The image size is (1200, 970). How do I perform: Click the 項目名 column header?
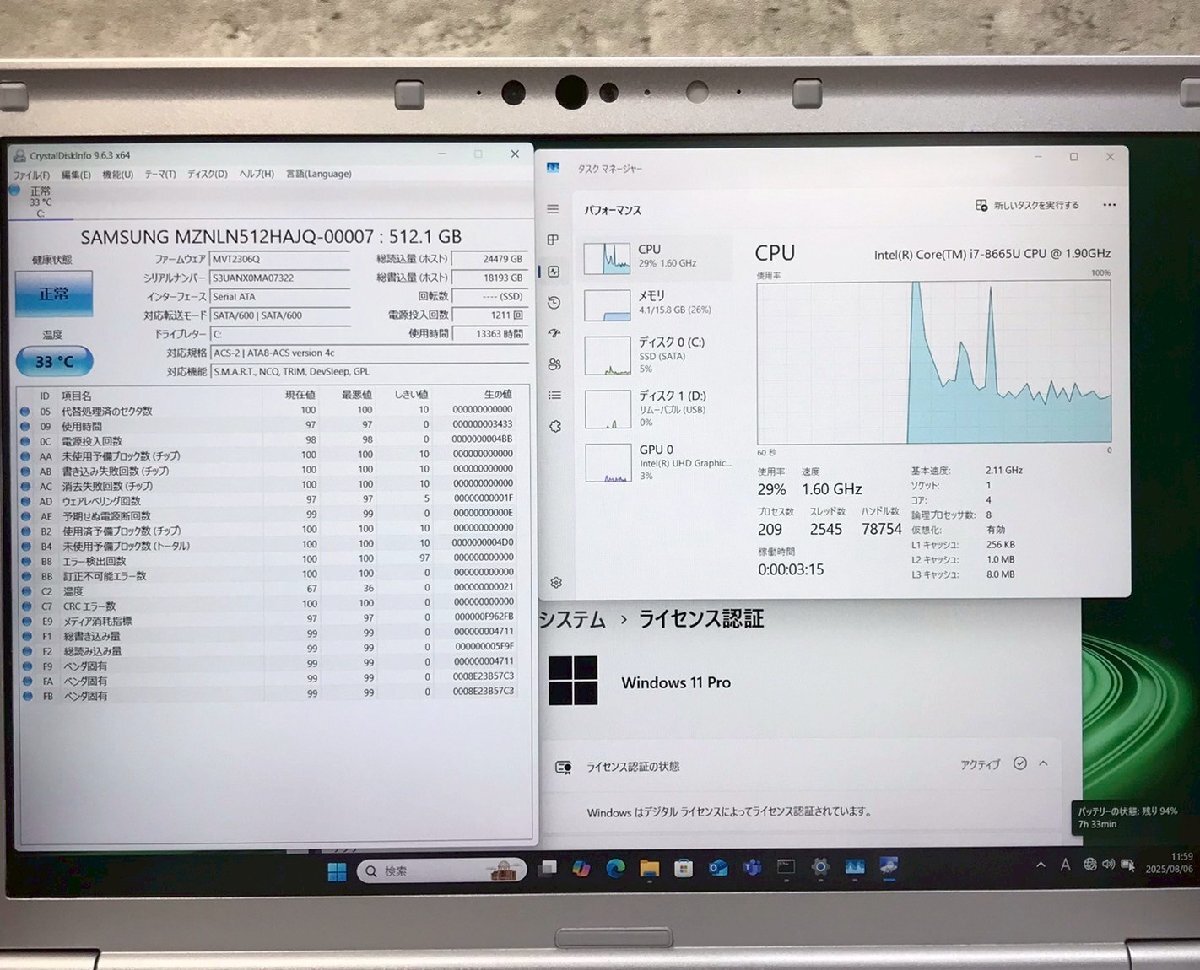coord(76,395)
